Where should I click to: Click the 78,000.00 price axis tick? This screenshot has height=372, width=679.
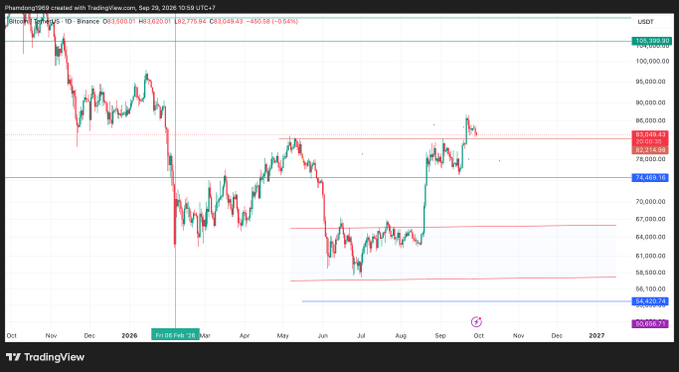(x=650, y=159)
